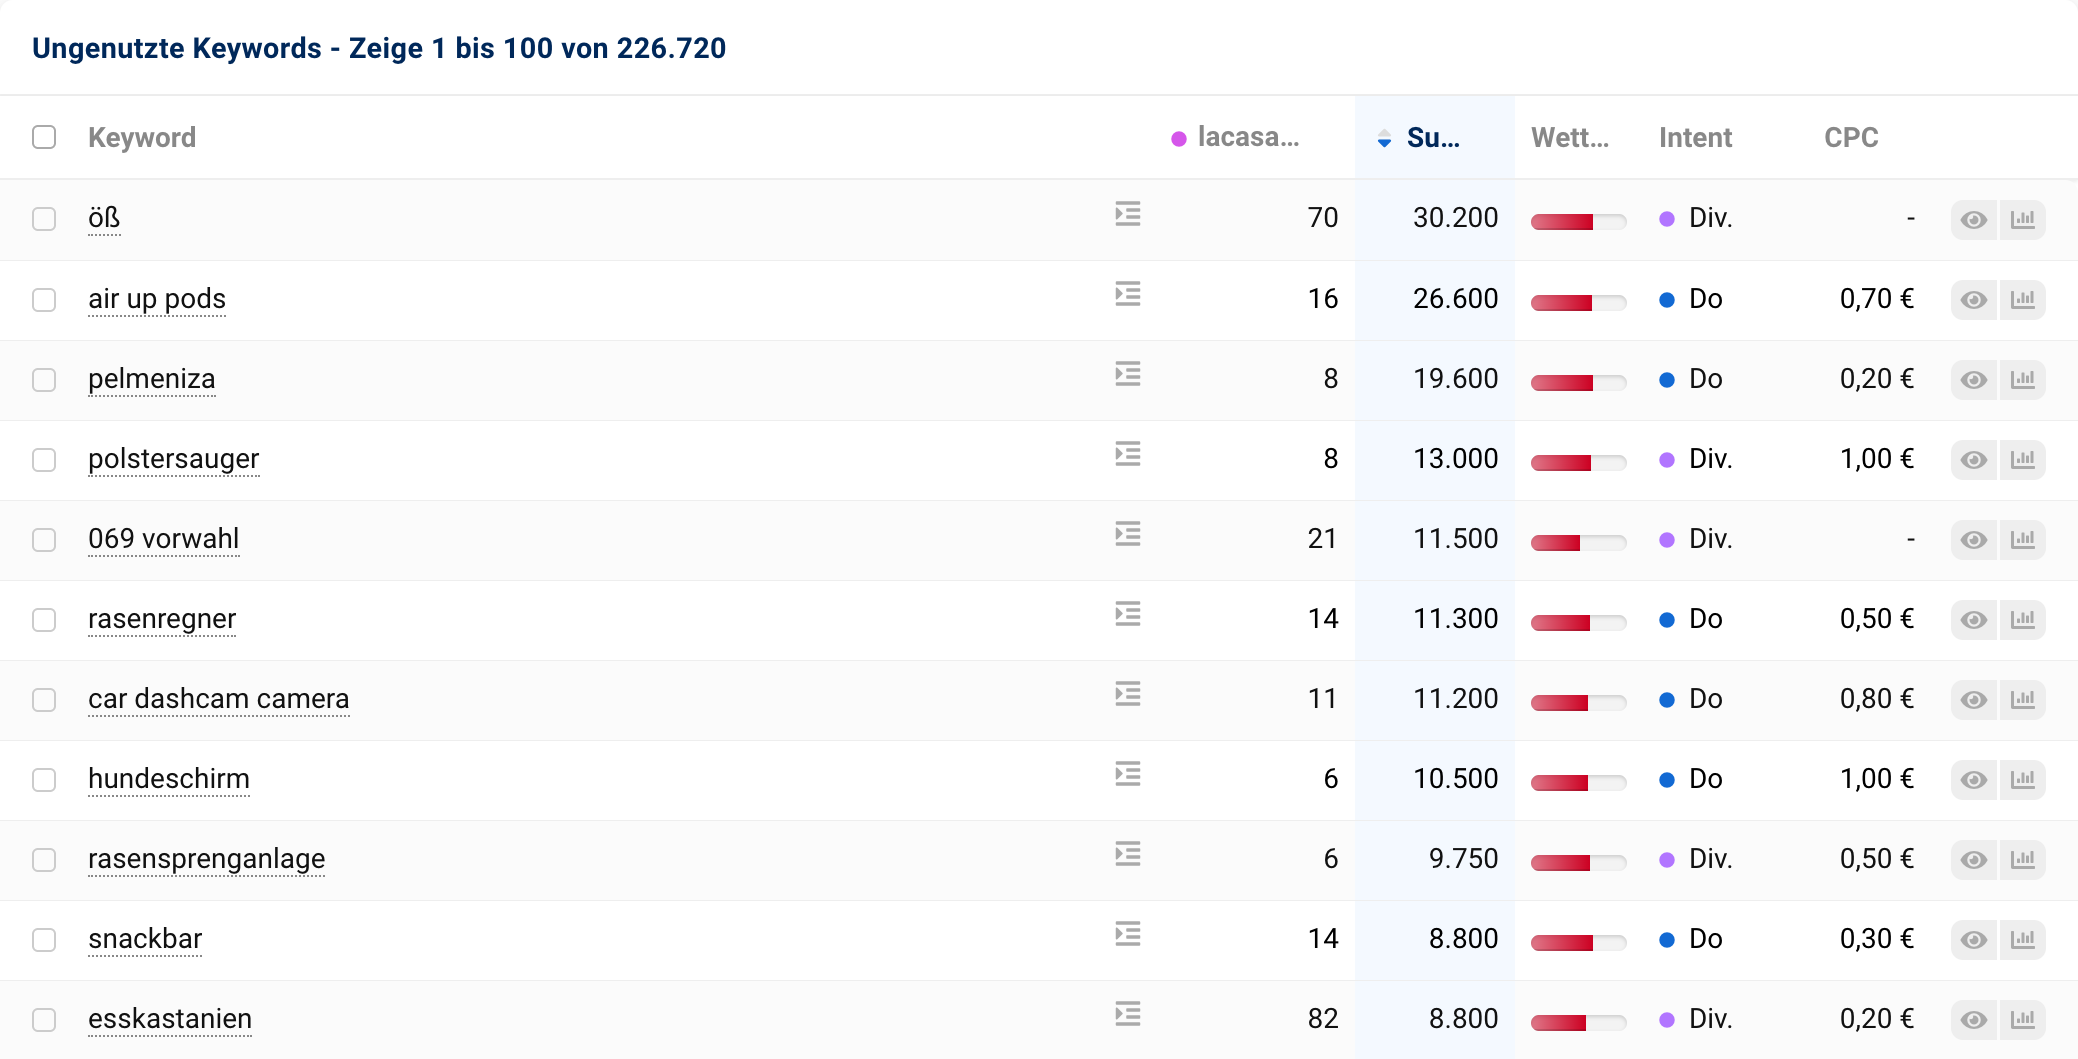Open the hundeschirm keyword link
This screenshot has height=1059, width=2078.
169,779
